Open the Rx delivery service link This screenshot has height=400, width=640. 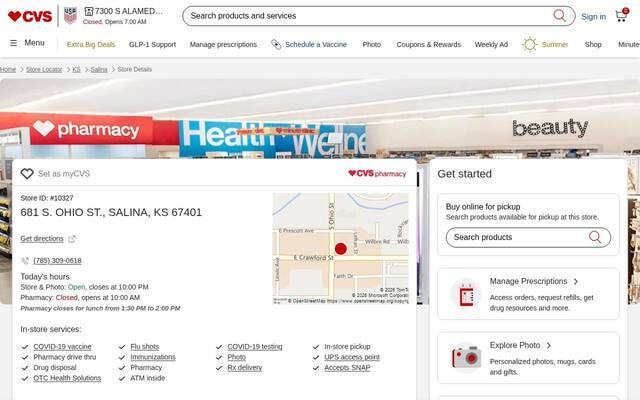[x=244, y=368]
